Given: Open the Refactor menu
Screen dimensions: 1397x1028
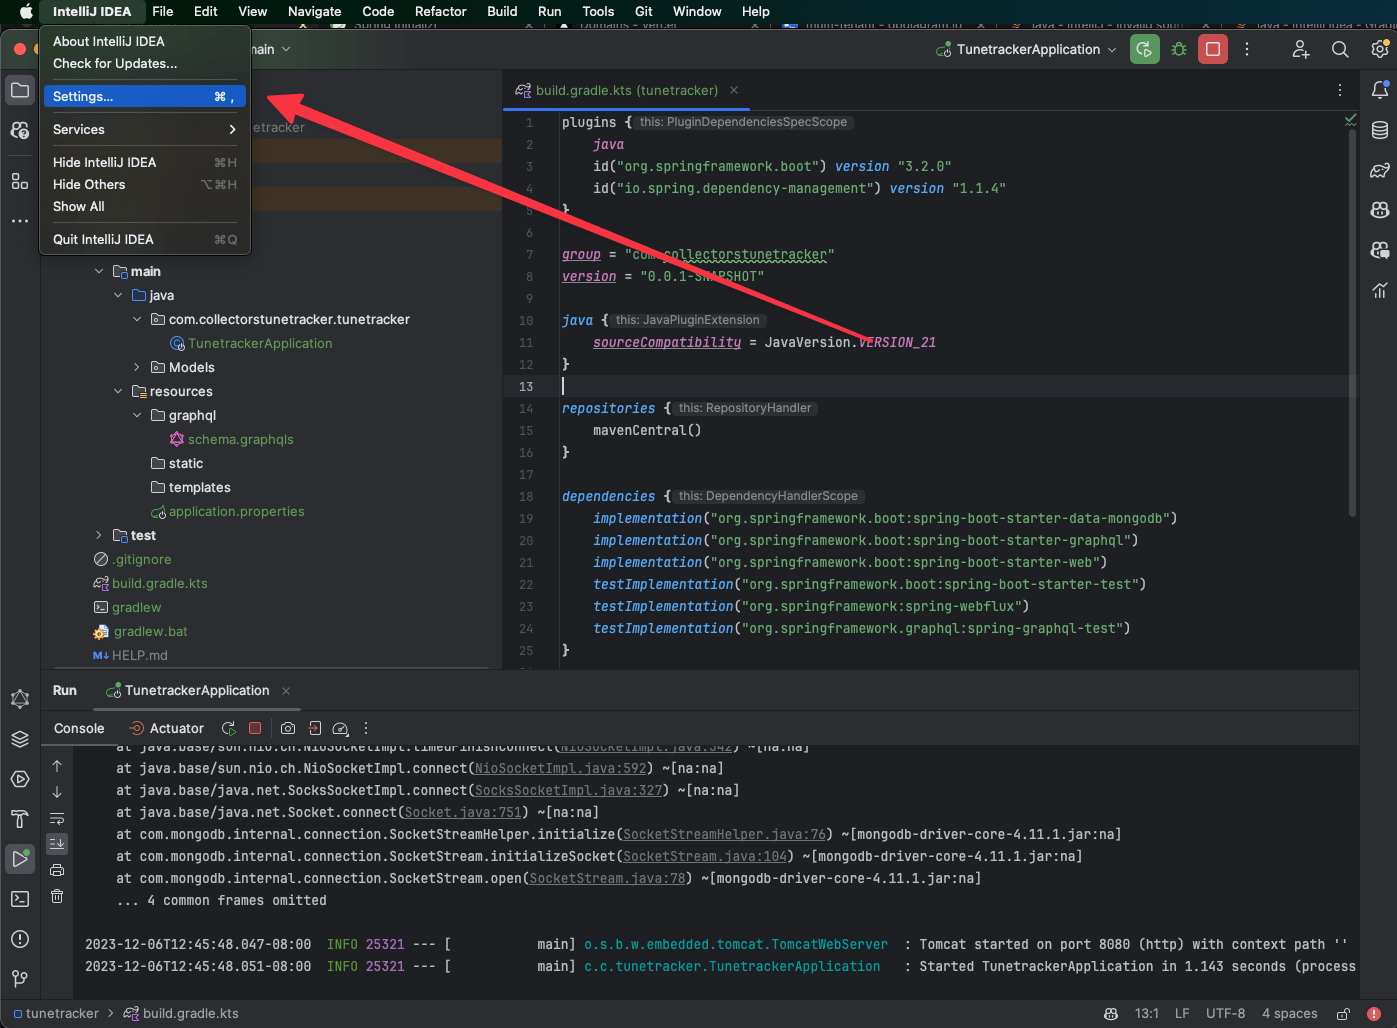Looking at the screenshot, I should pos(440,11).
